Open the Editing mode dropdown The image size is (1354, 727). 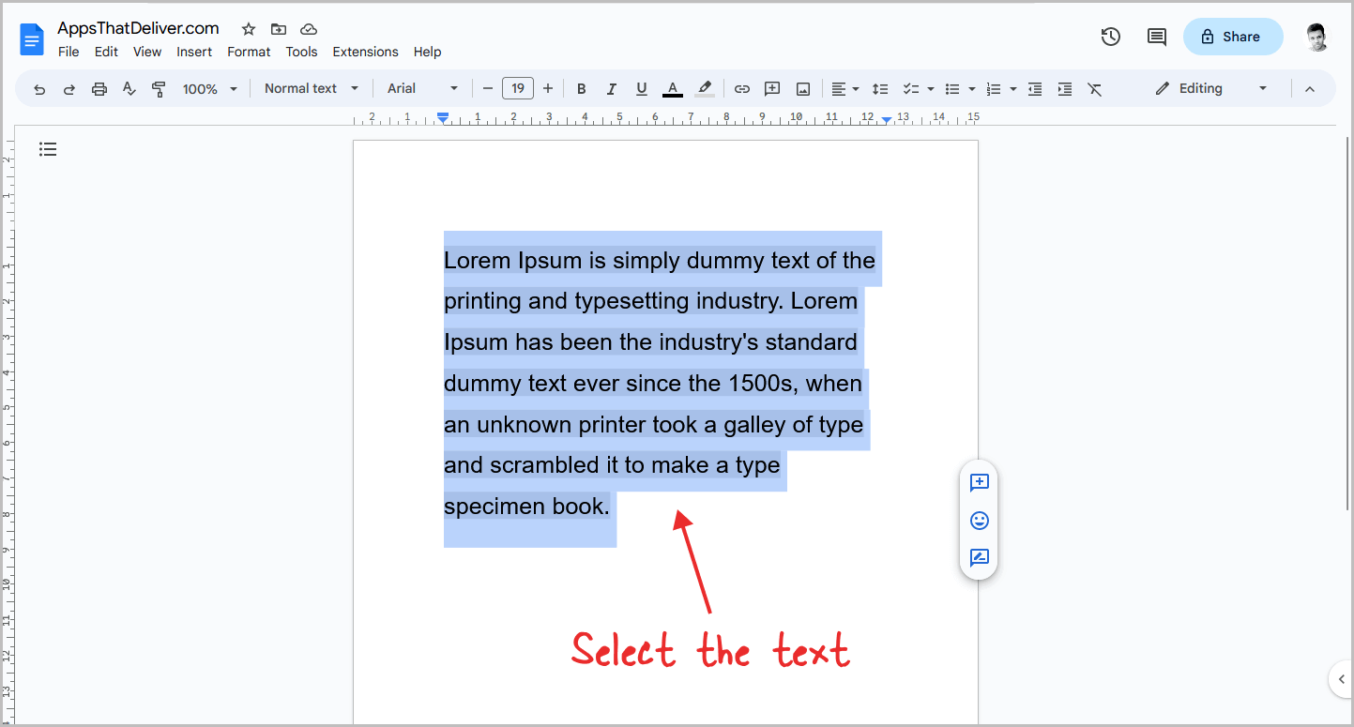pyautogui.click(x=1211, y=89)
